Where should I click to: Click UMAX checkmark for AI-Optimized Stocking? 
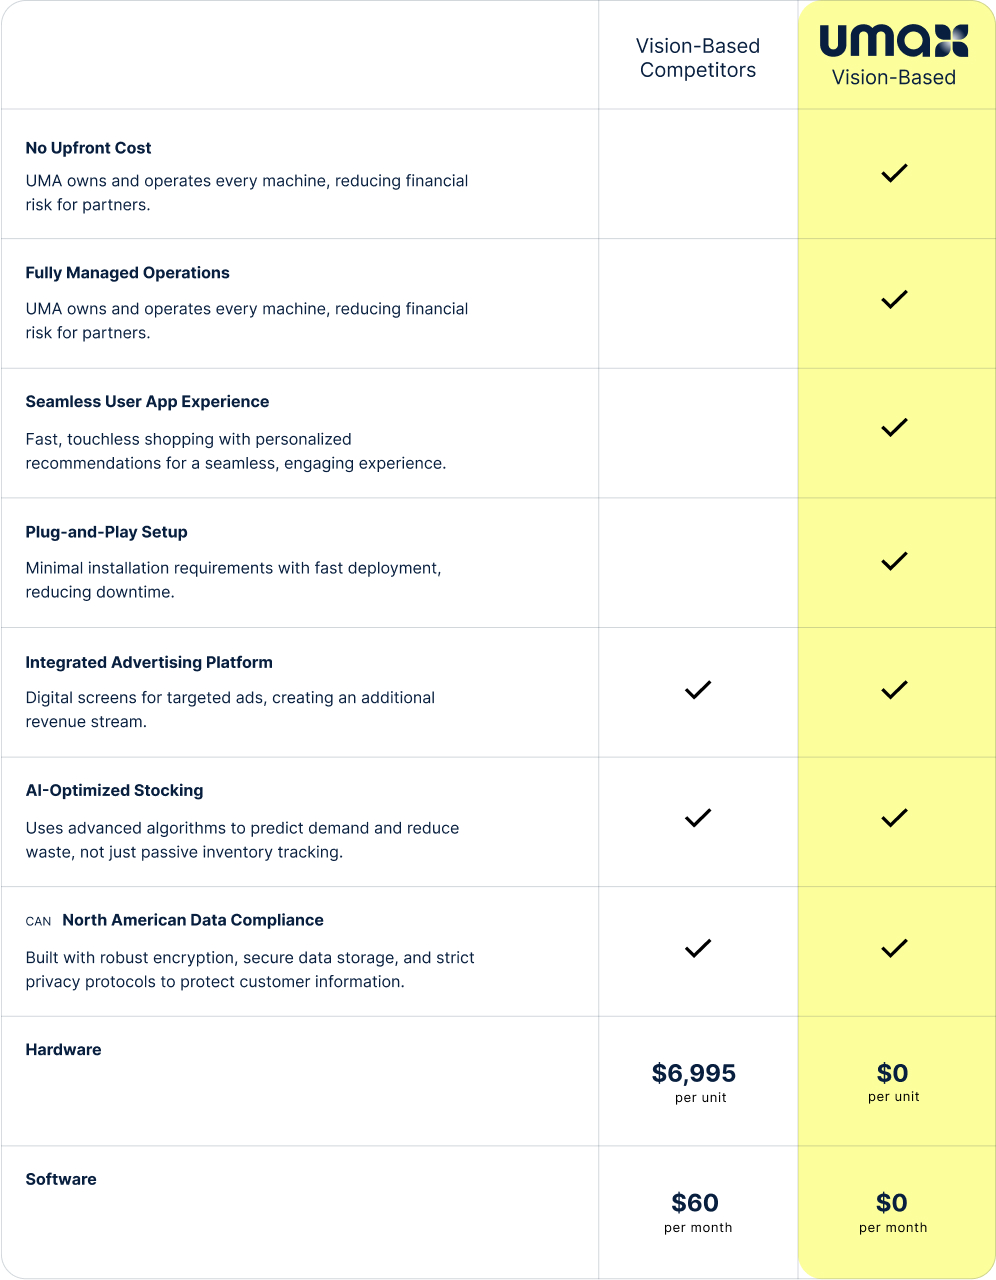point(894,818)
